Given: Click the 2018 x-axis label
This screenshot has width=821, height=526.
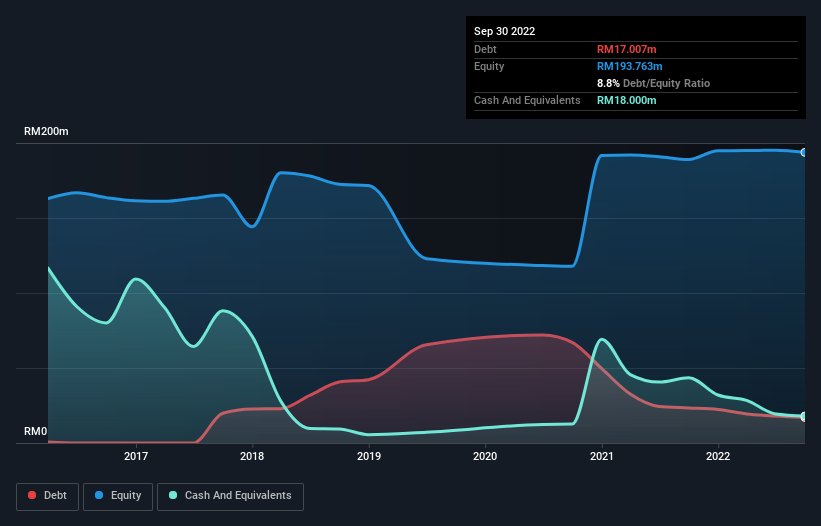Looking at the screenshot, I should pyautogui.click(x=252, y=456).
